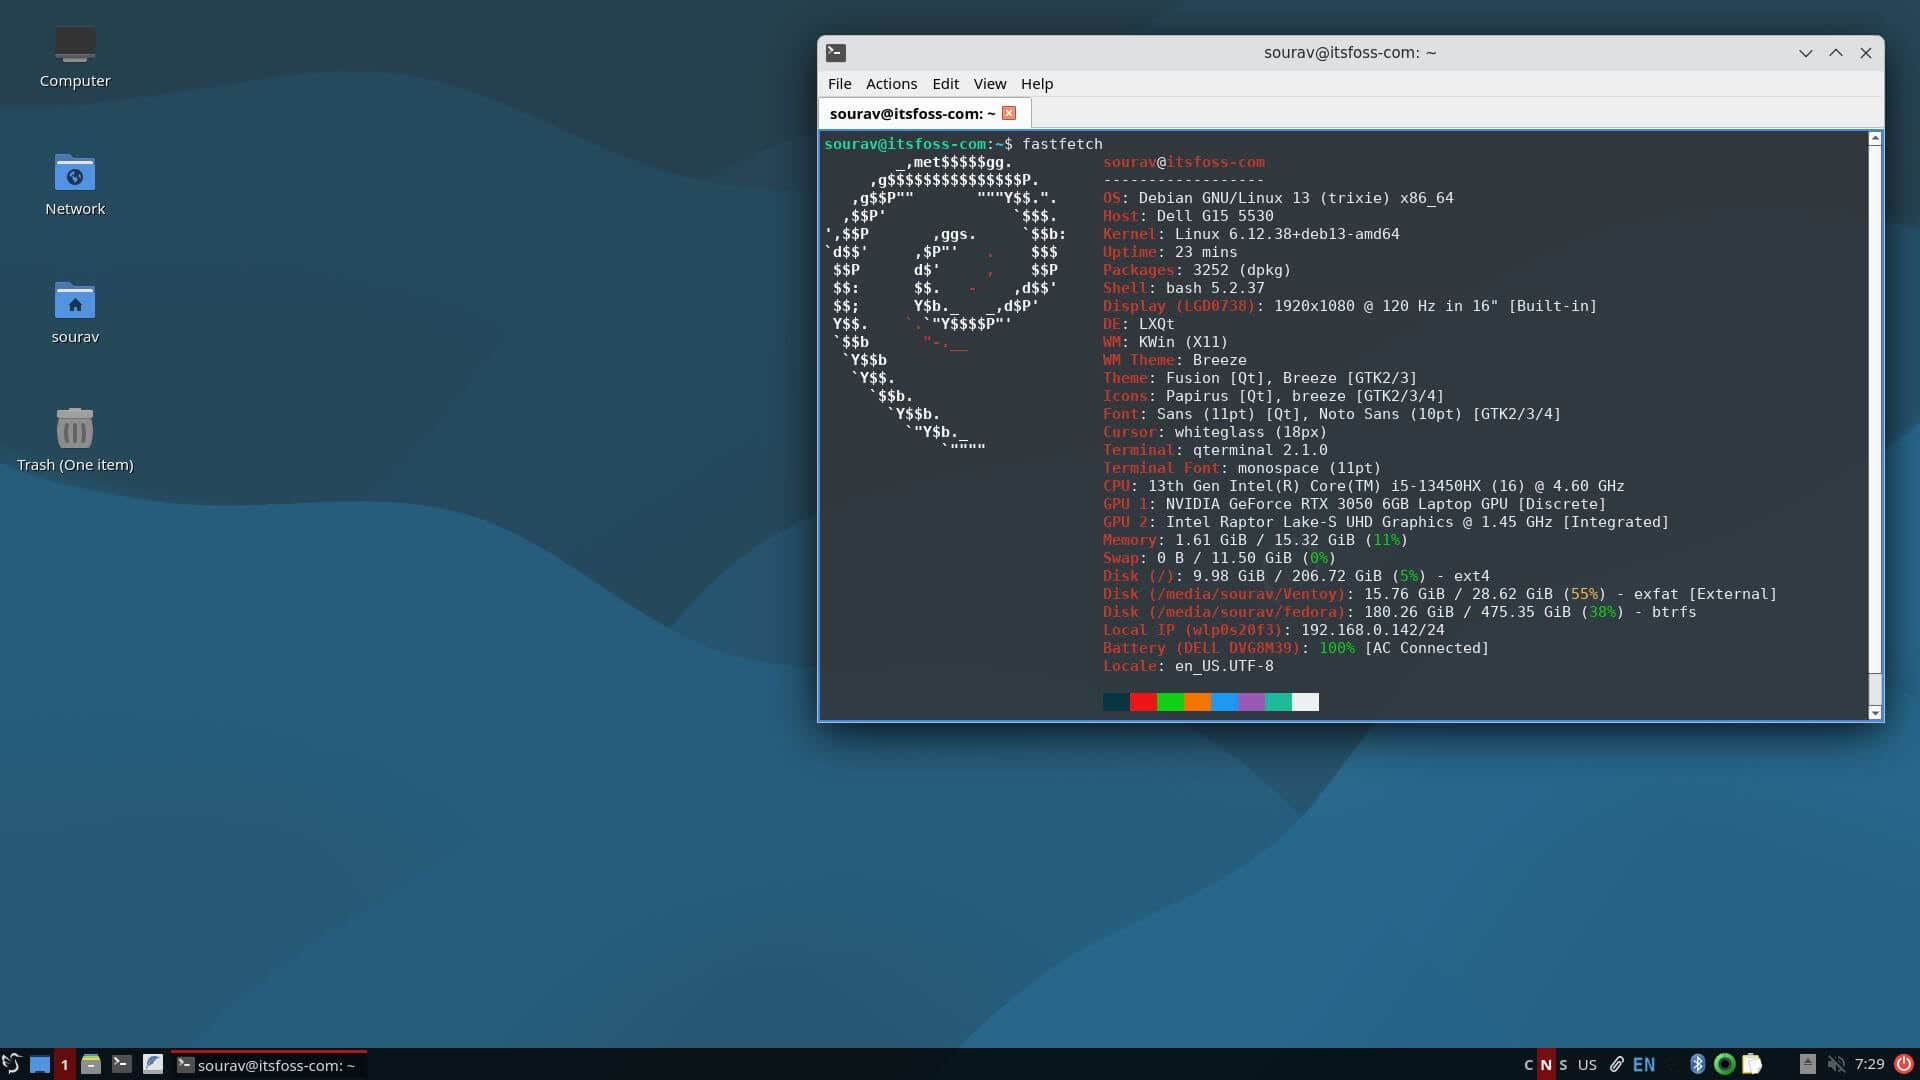Toggle Num Lock indicator N
The width and height of the screenshot is (1920, 1080).
(x=1546, y=1065)
